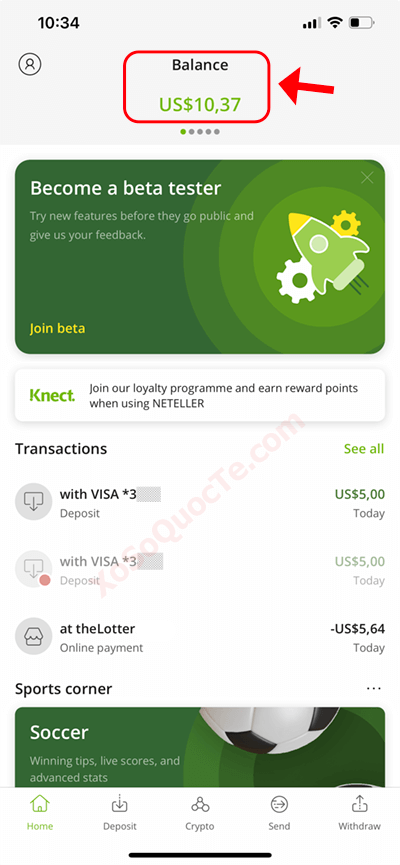Tap the first VISA deposit icon
This screenshot has width=400, height=865.
(x=33, y=502)
